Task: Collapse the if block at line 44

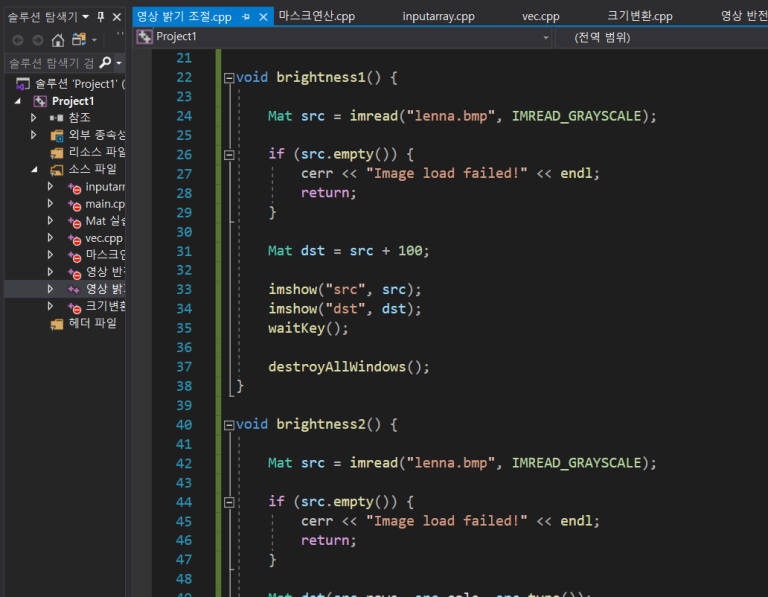Action: (229, 502)
